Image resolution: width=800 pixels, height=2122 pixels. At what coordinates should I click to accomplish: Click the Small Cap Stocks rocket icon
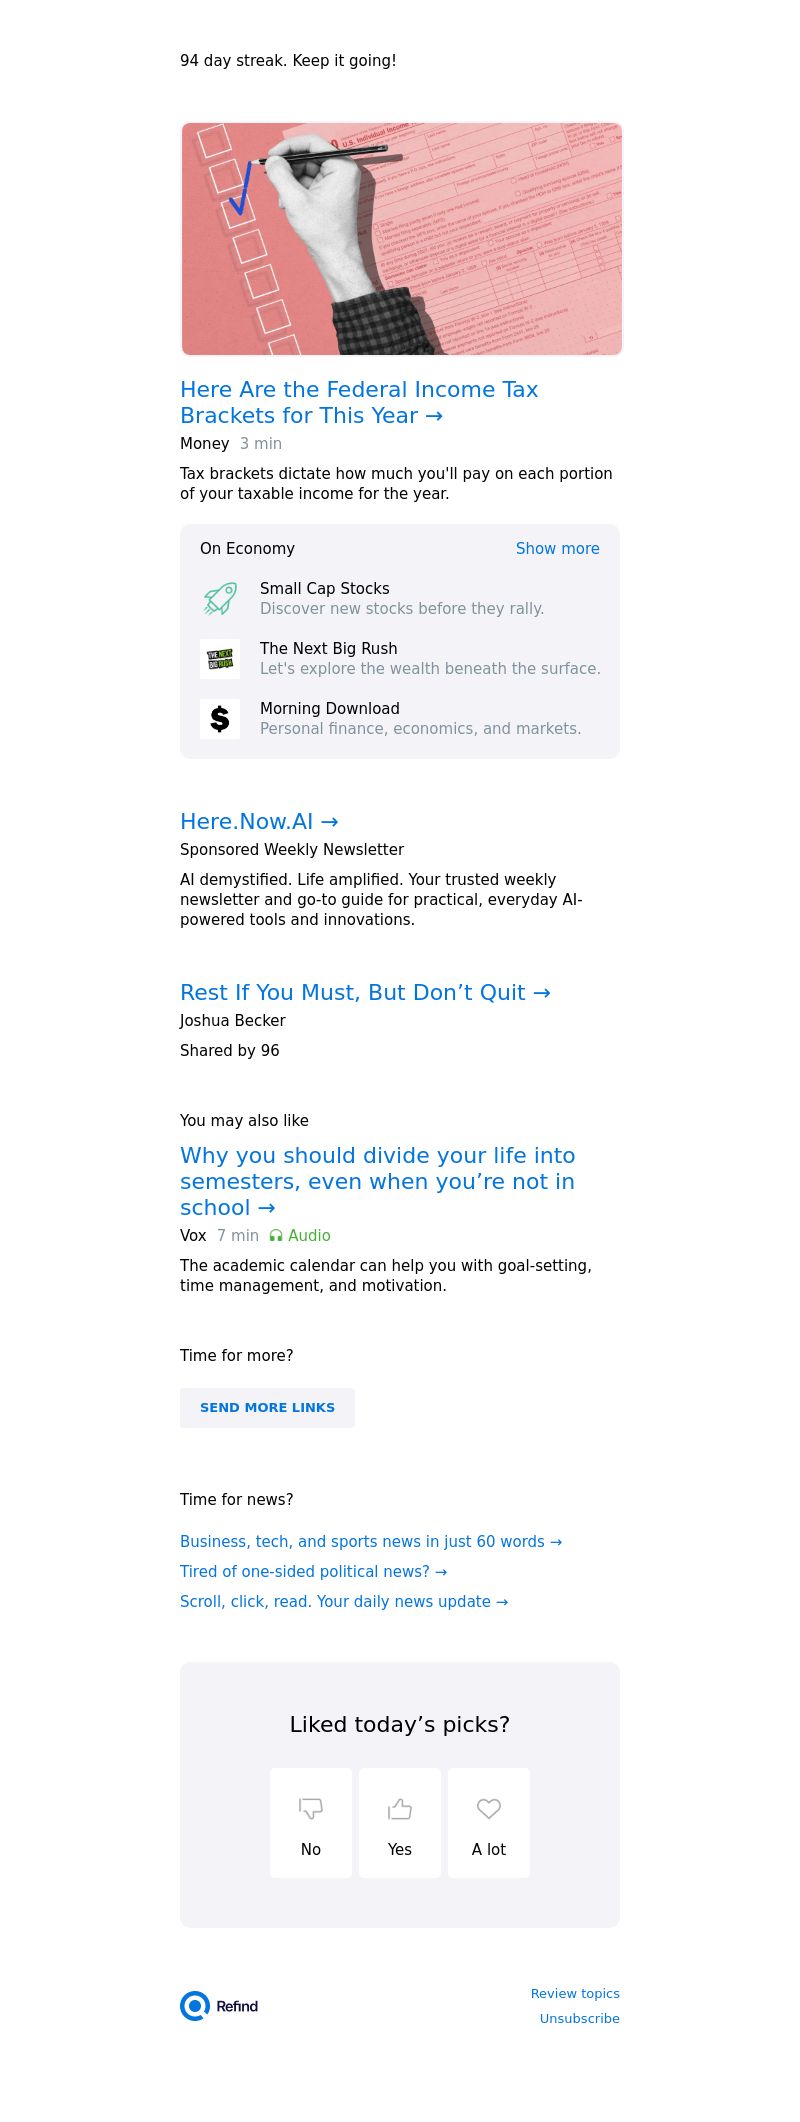click(x=220, y=599)
